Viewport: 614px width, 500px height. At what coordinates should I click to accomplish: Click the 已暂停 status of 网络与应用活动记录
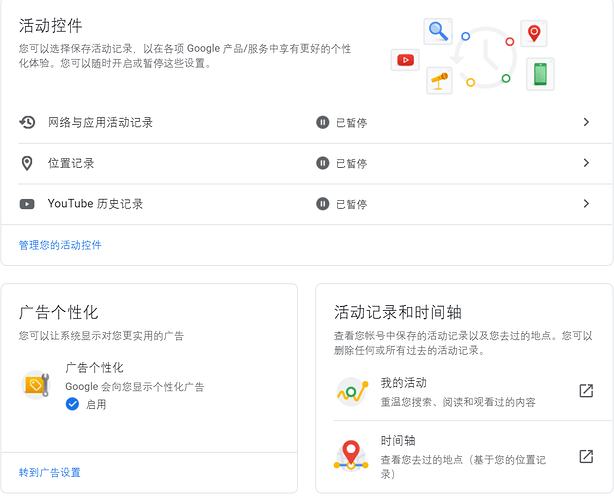tap(351, 123)
